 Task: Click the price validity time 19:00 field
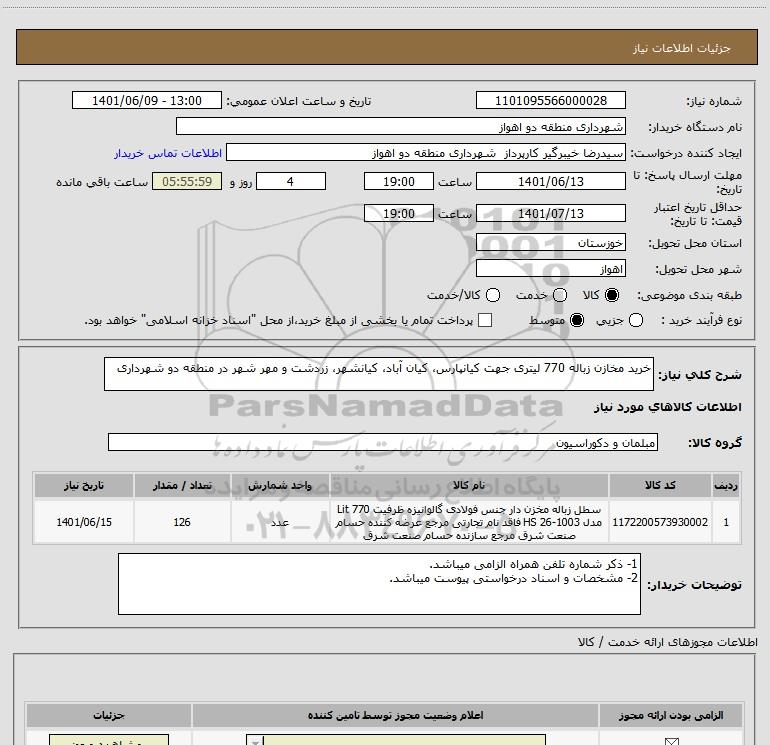399,213
